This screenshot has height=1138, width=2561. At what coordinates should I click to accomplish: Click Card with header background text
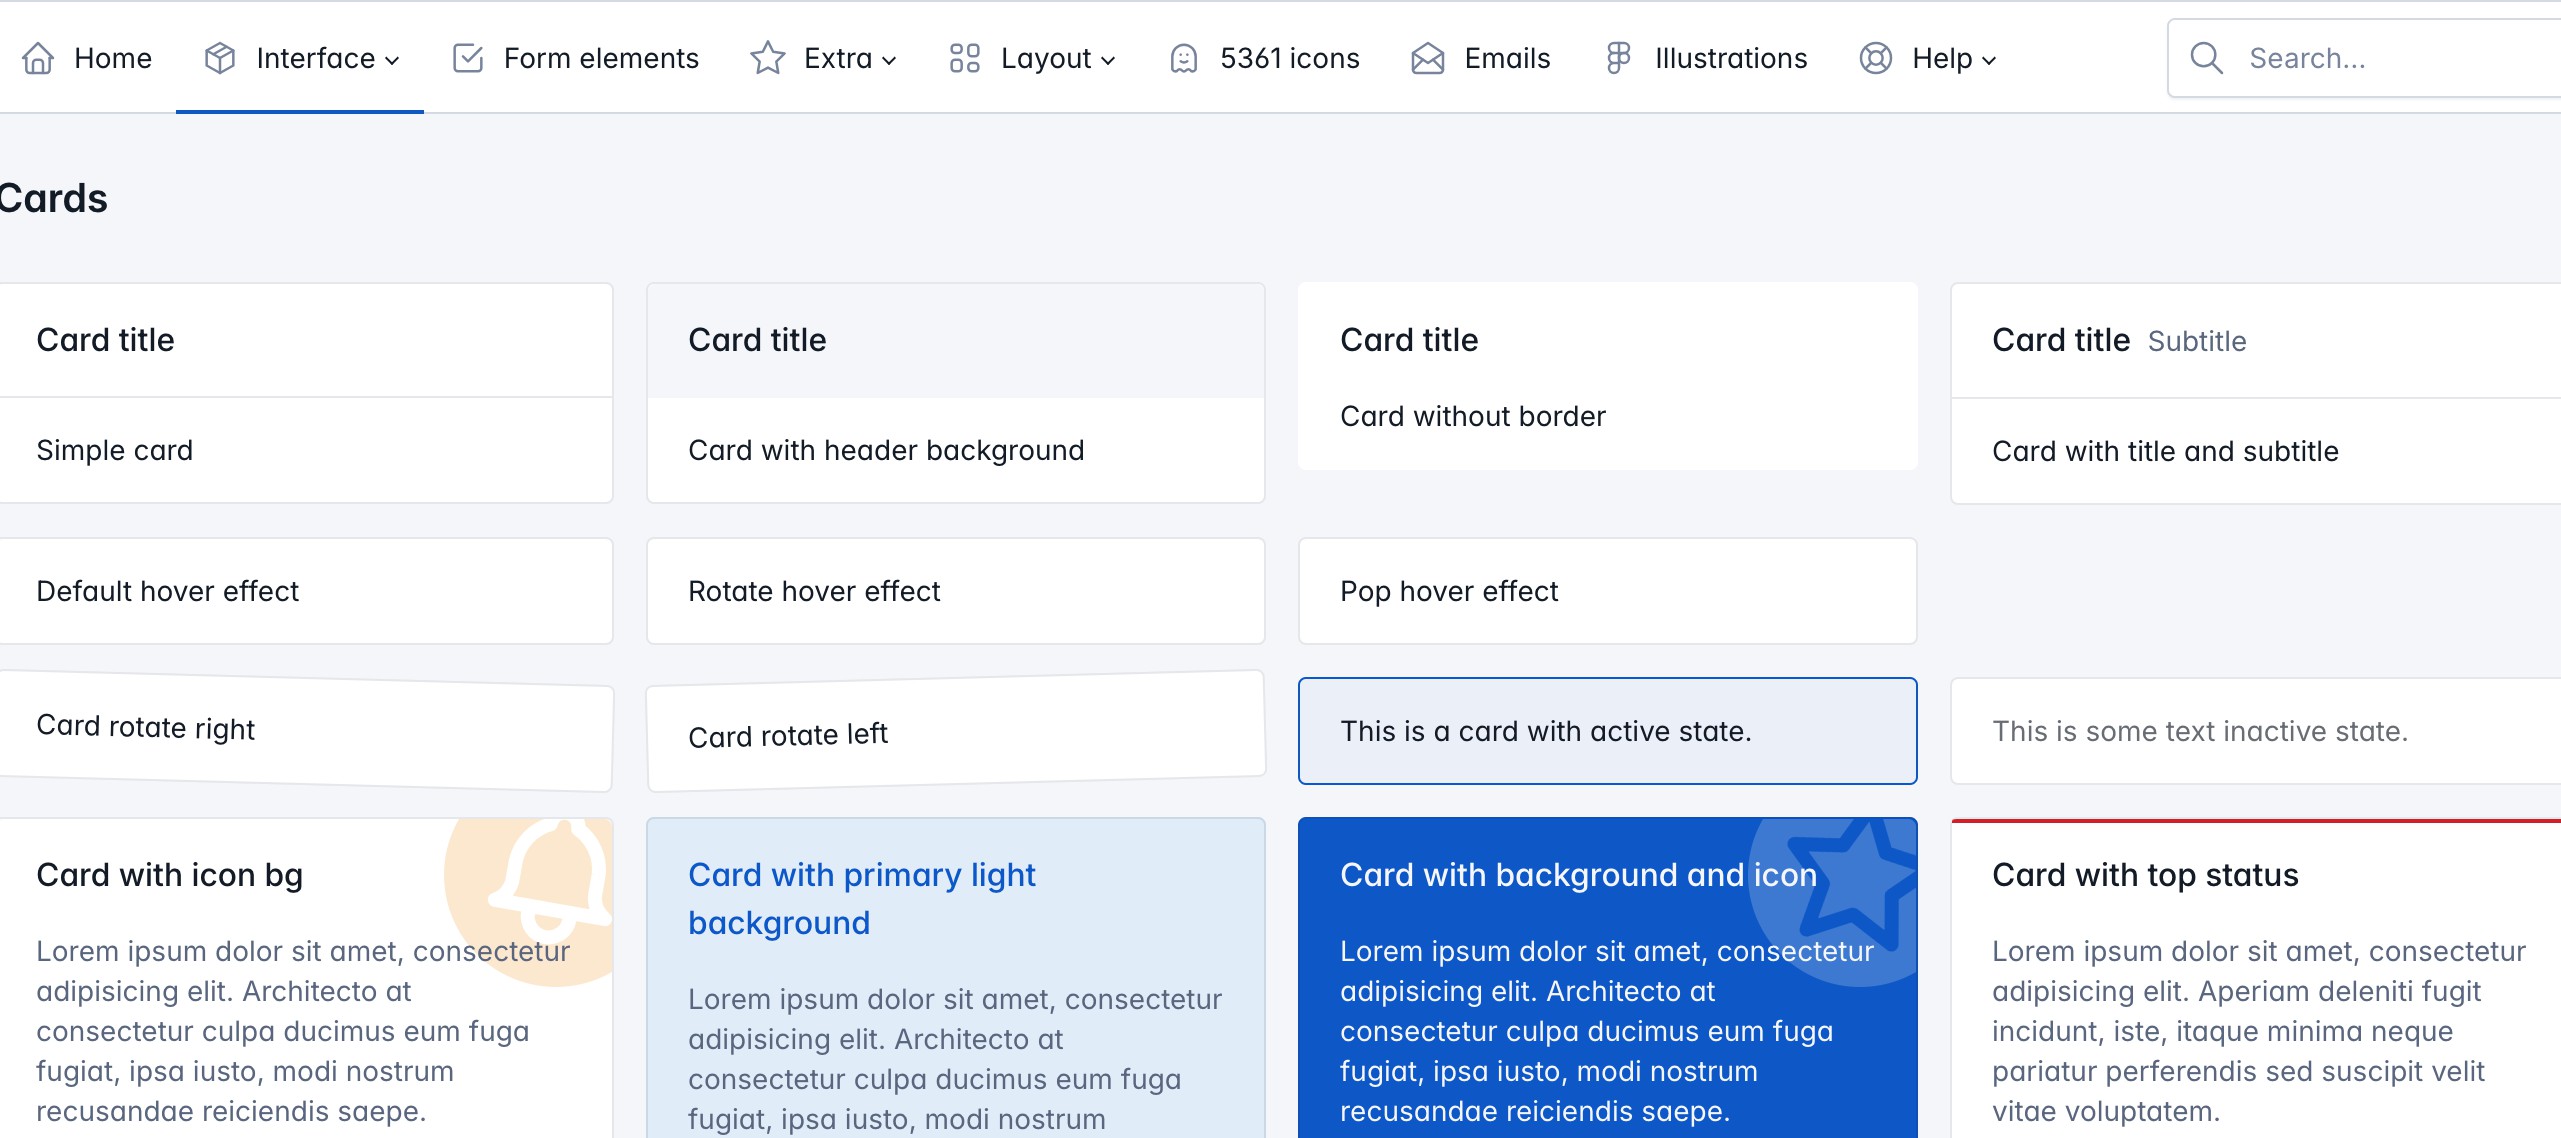coord(886,450)
